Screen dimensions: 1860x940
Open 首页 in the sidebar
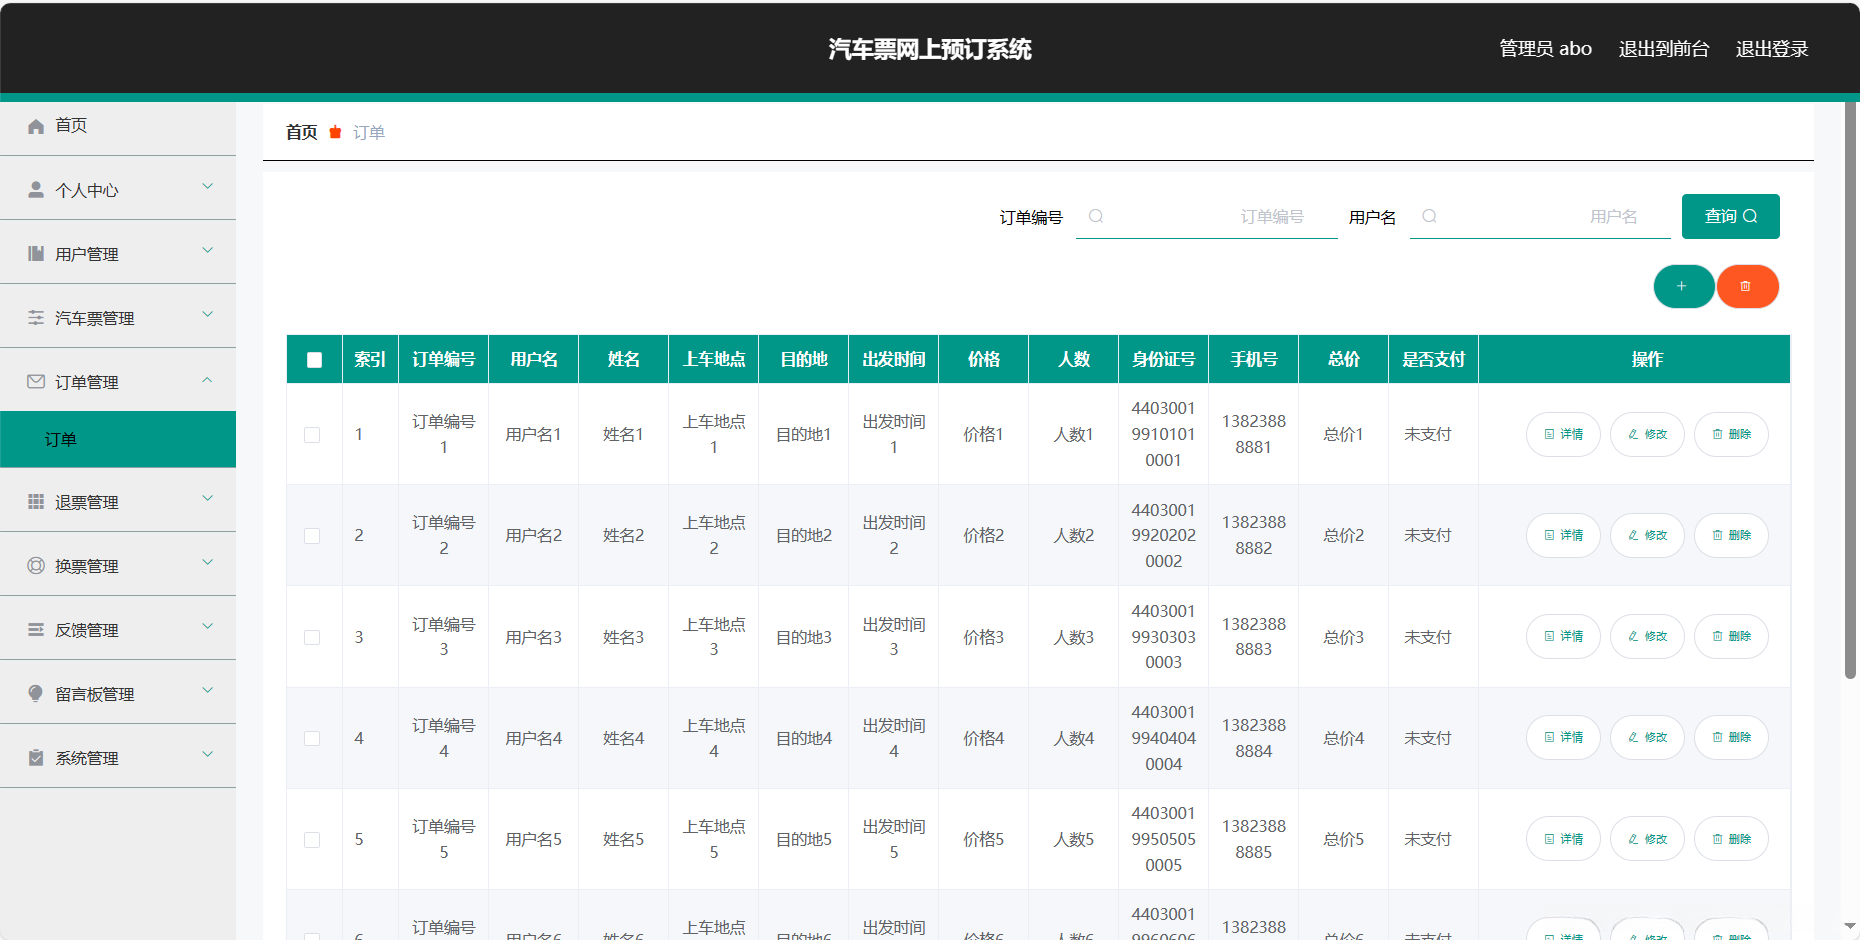(118, 126)
